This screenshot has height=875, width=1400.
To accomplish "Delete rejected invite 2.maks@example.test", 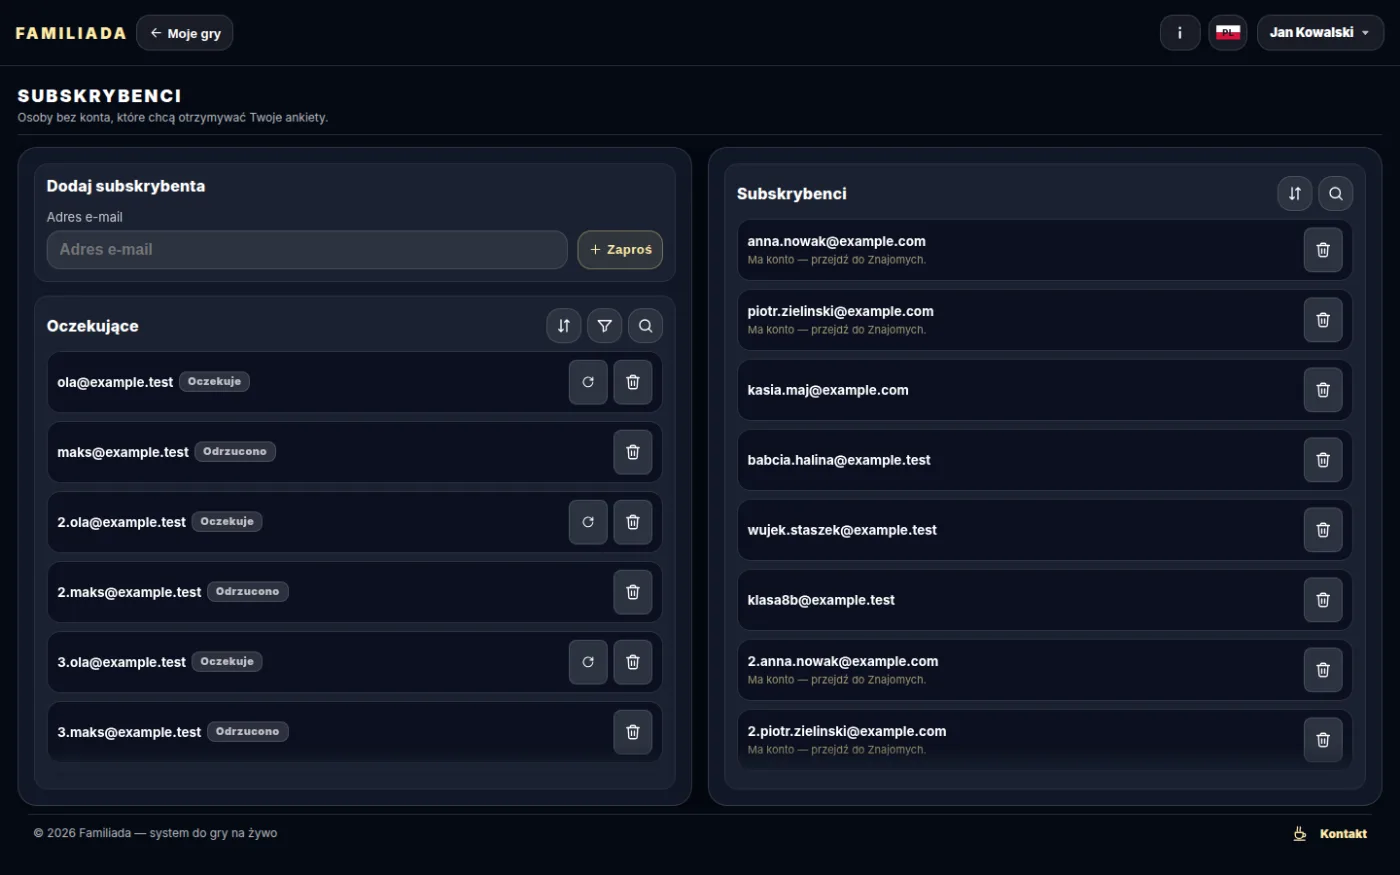I will [x=633, y=592].
